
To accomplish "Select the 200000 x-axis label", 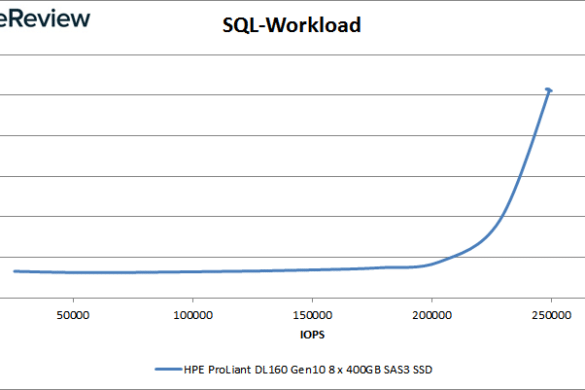I will tap(432, 315).
